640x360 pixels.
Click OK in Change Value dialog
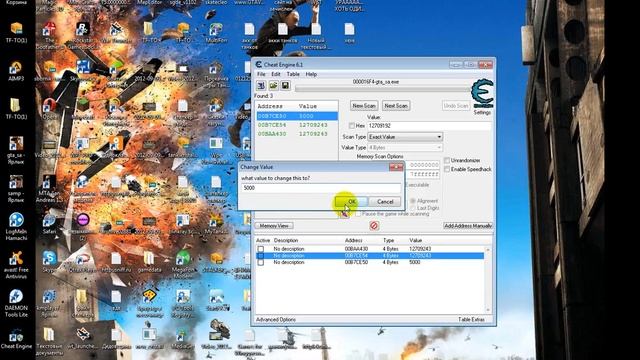351,202
